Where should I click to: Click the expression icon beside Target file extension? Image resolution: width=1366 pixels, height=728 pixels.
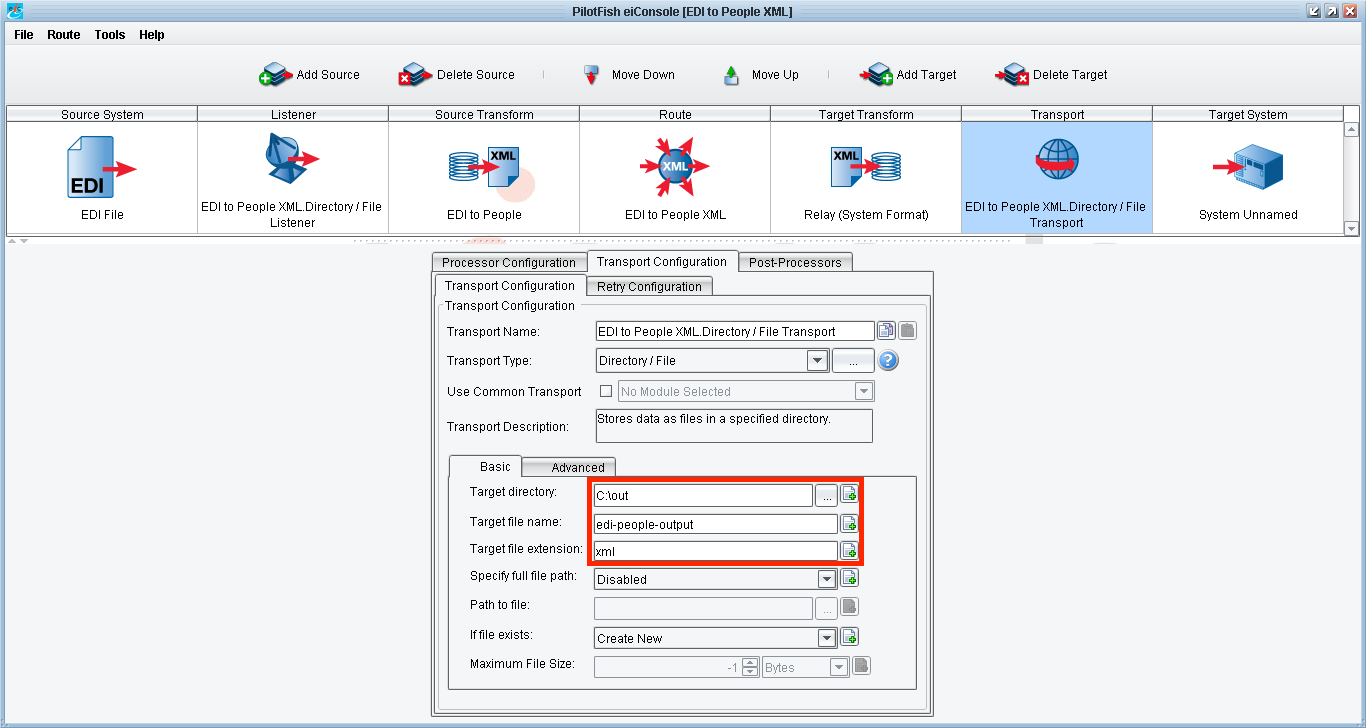click(849, 550)
